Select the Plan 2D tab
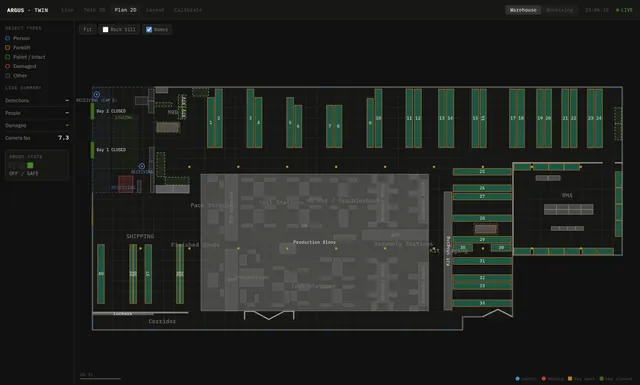The image size is (640, 385). (125, 10)
